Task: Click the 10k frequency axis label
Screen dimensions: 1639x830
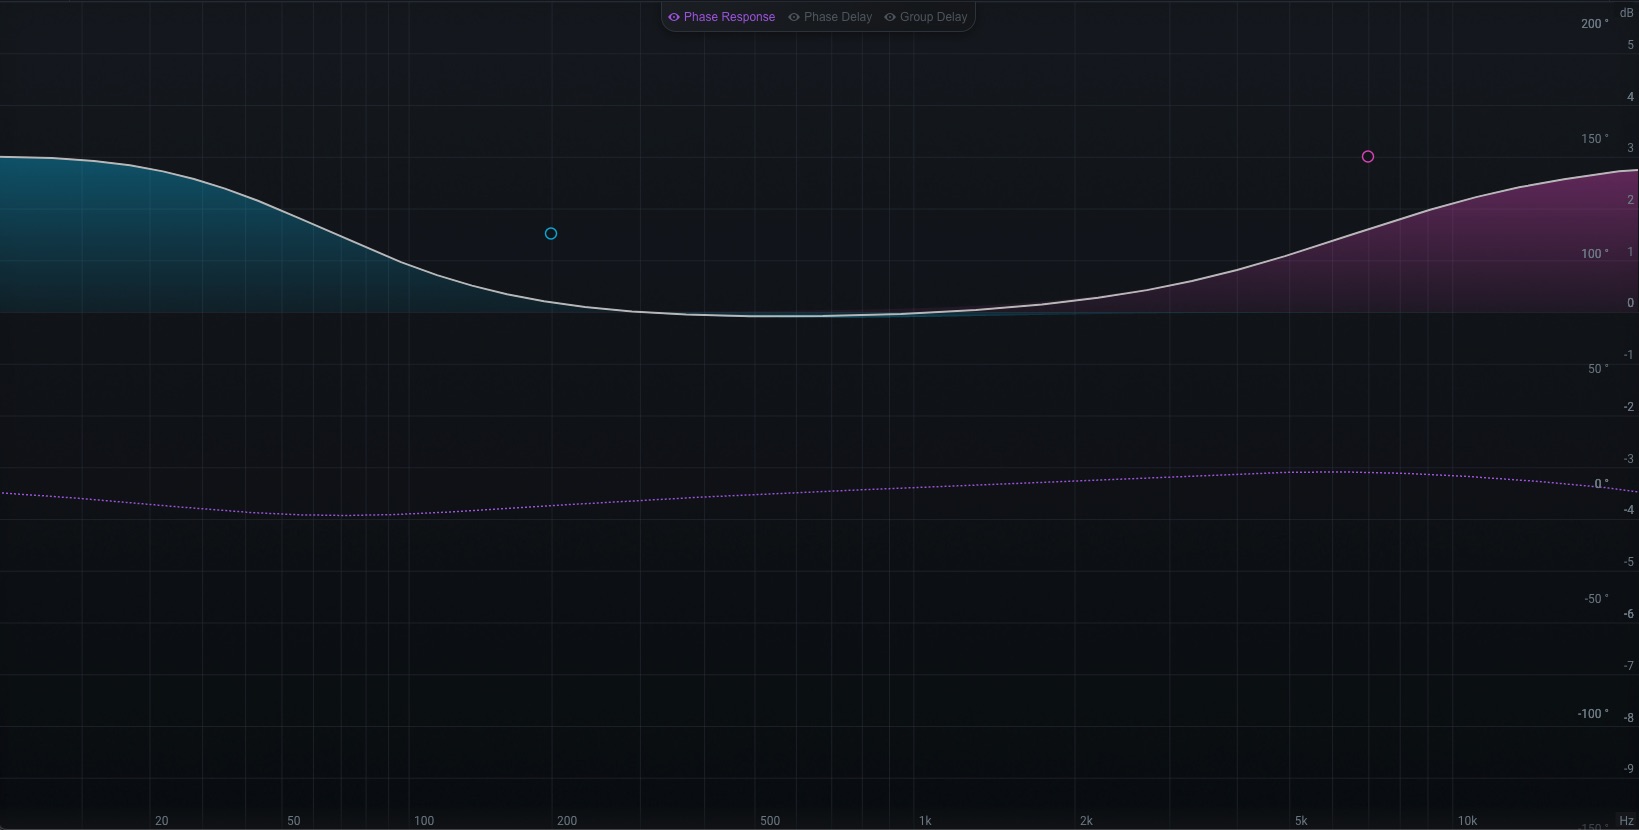Action: coord(1467,821)
